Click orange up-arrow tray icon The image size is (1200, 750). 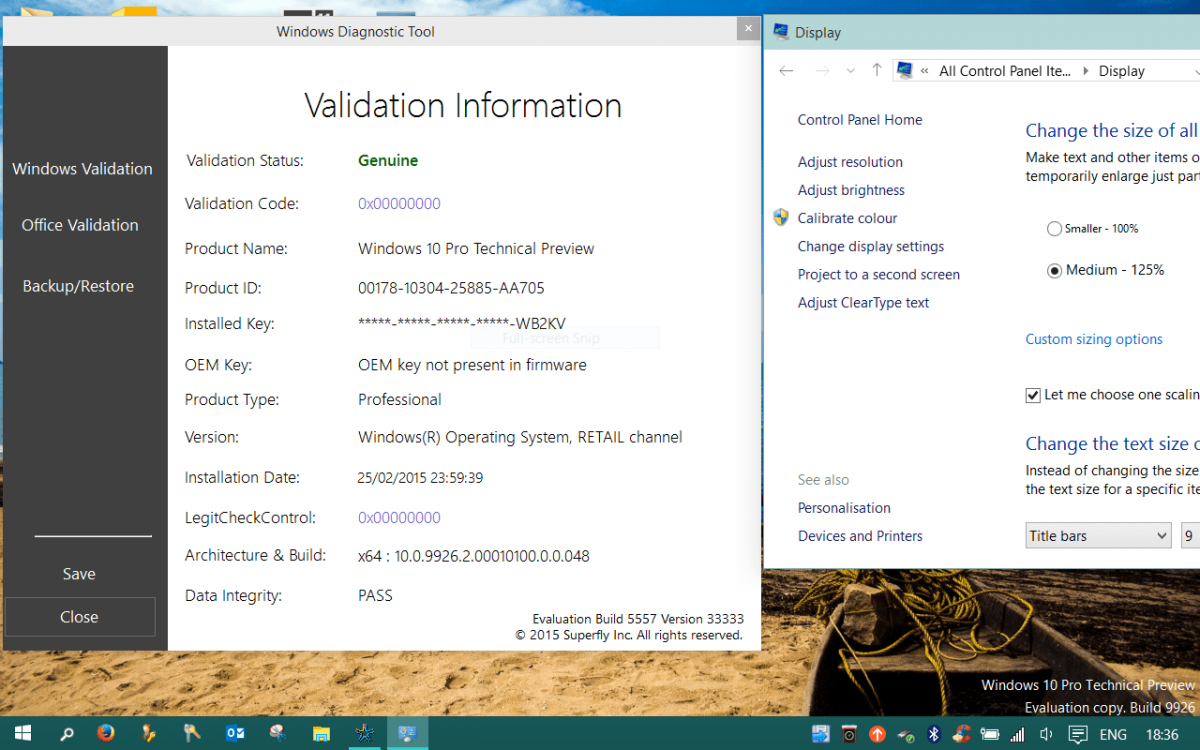(877, 734)
